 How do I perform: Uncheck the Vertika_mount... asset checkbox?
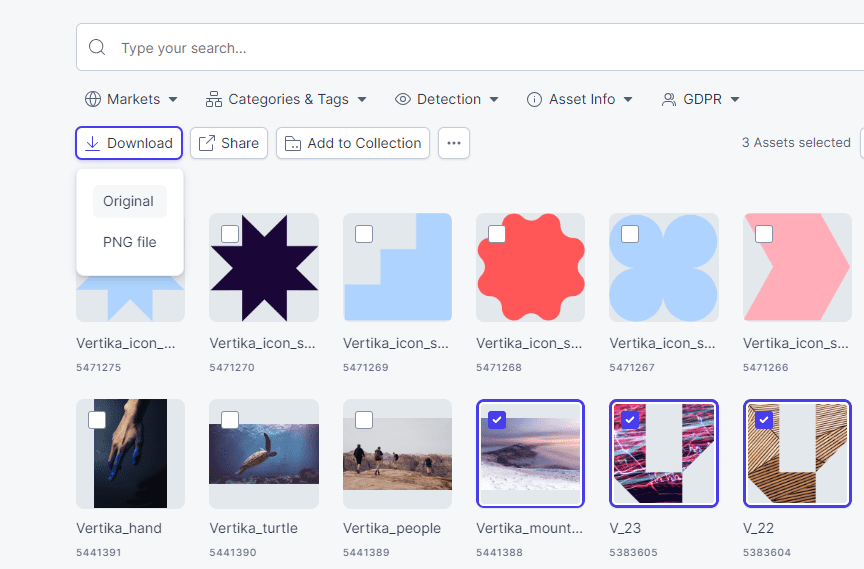497,420
